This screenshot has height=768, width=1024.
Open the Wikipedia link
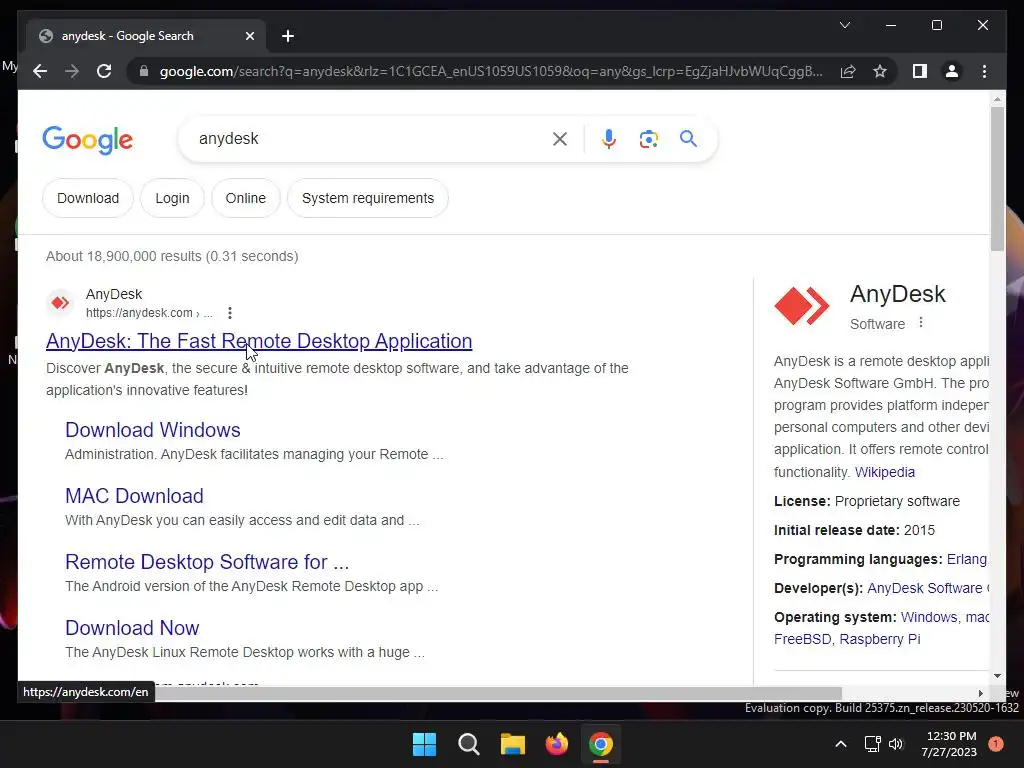(884, 472)
